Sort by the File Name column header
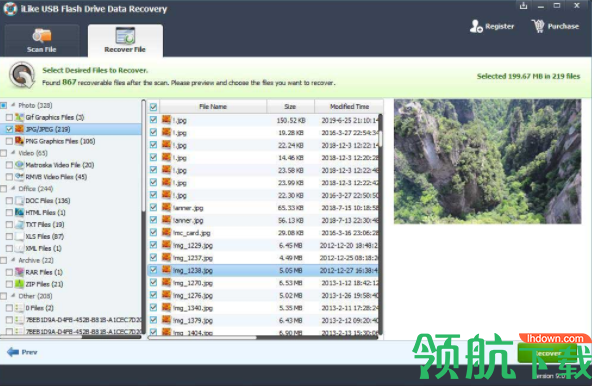The height and width of the screenshot is (386, 592). tap(213, 107)
